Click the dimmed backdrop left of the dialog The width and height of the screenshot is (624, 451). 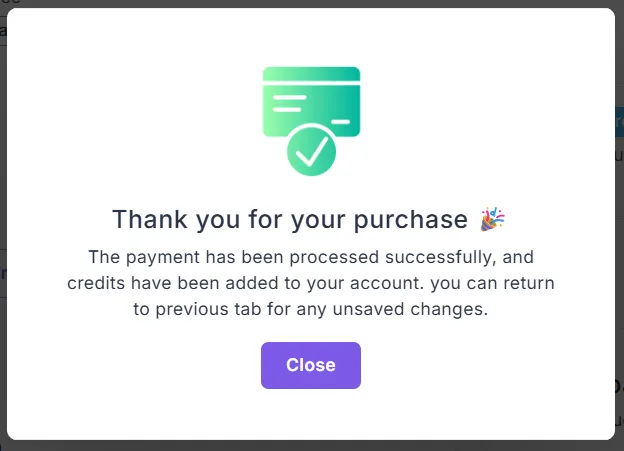(x=3, y=200)
